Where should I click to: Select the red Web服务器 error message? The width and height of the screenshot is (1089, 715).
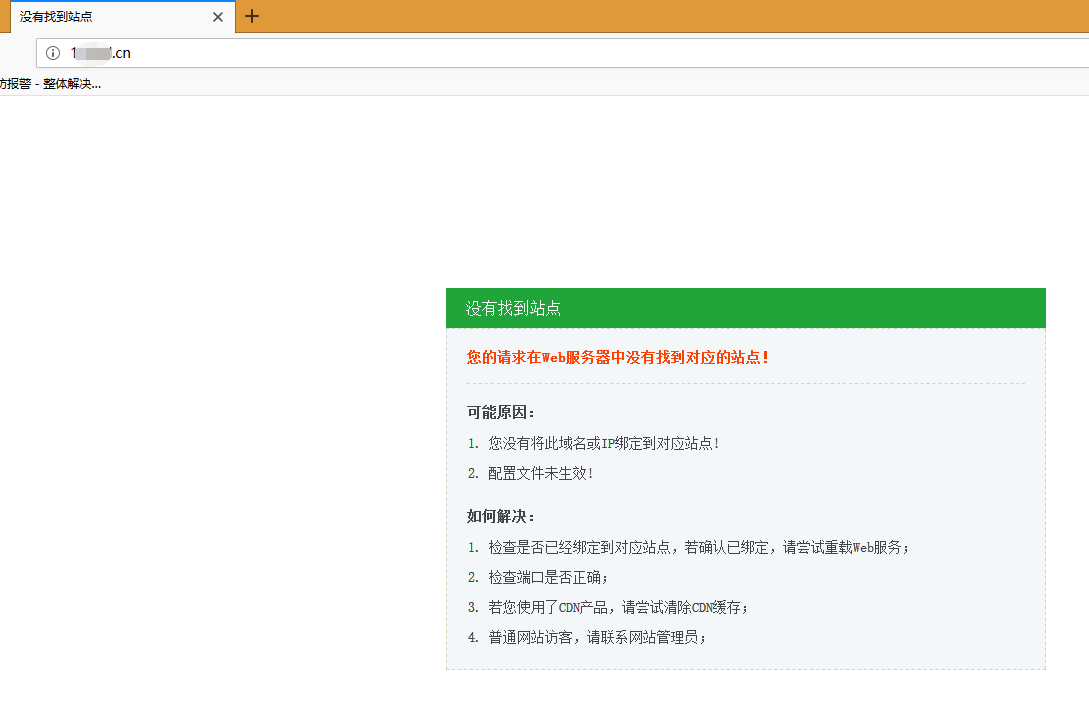617,357
